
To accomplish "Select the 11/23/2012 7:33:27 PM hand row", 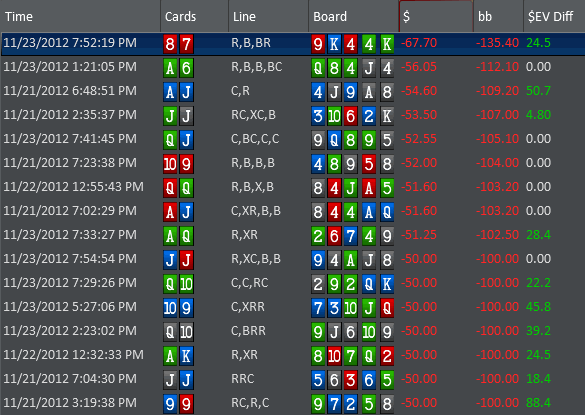I will tap(292, 235).
